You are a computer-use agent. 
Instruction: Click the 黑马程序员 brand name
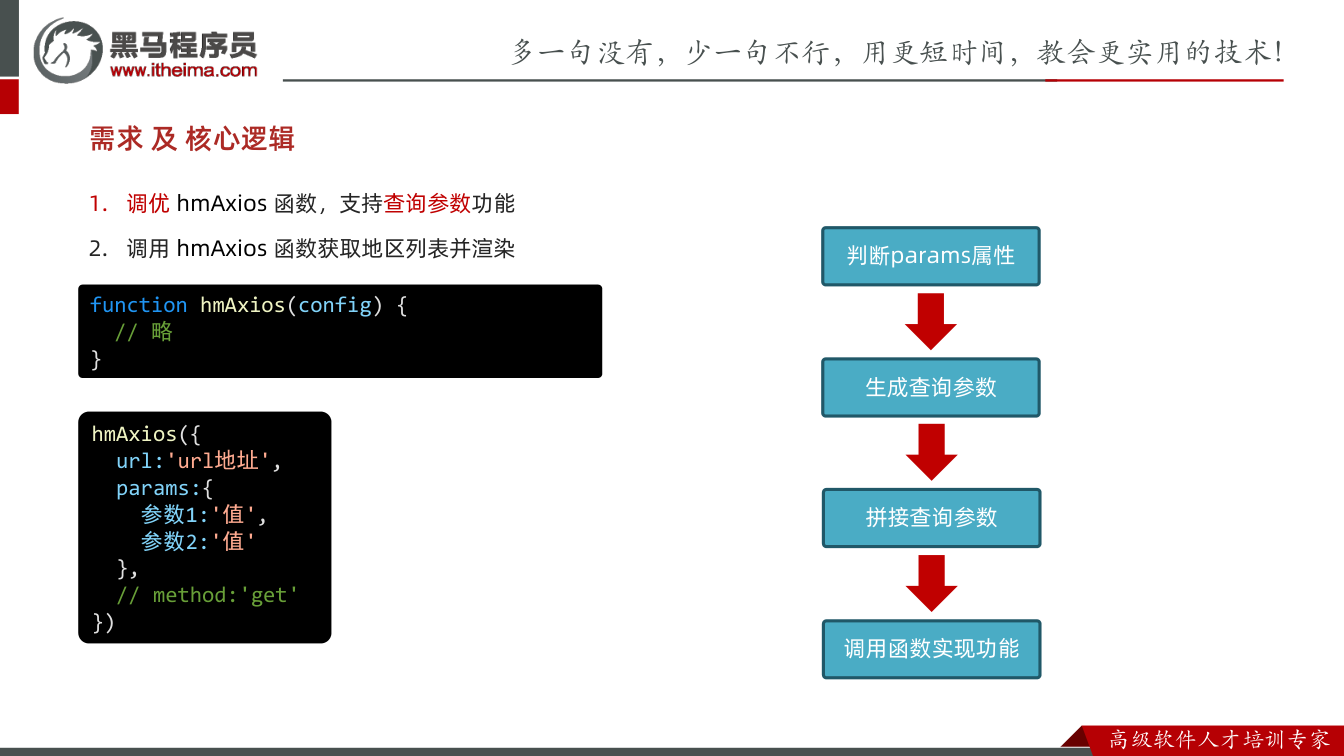coord(183,43)
